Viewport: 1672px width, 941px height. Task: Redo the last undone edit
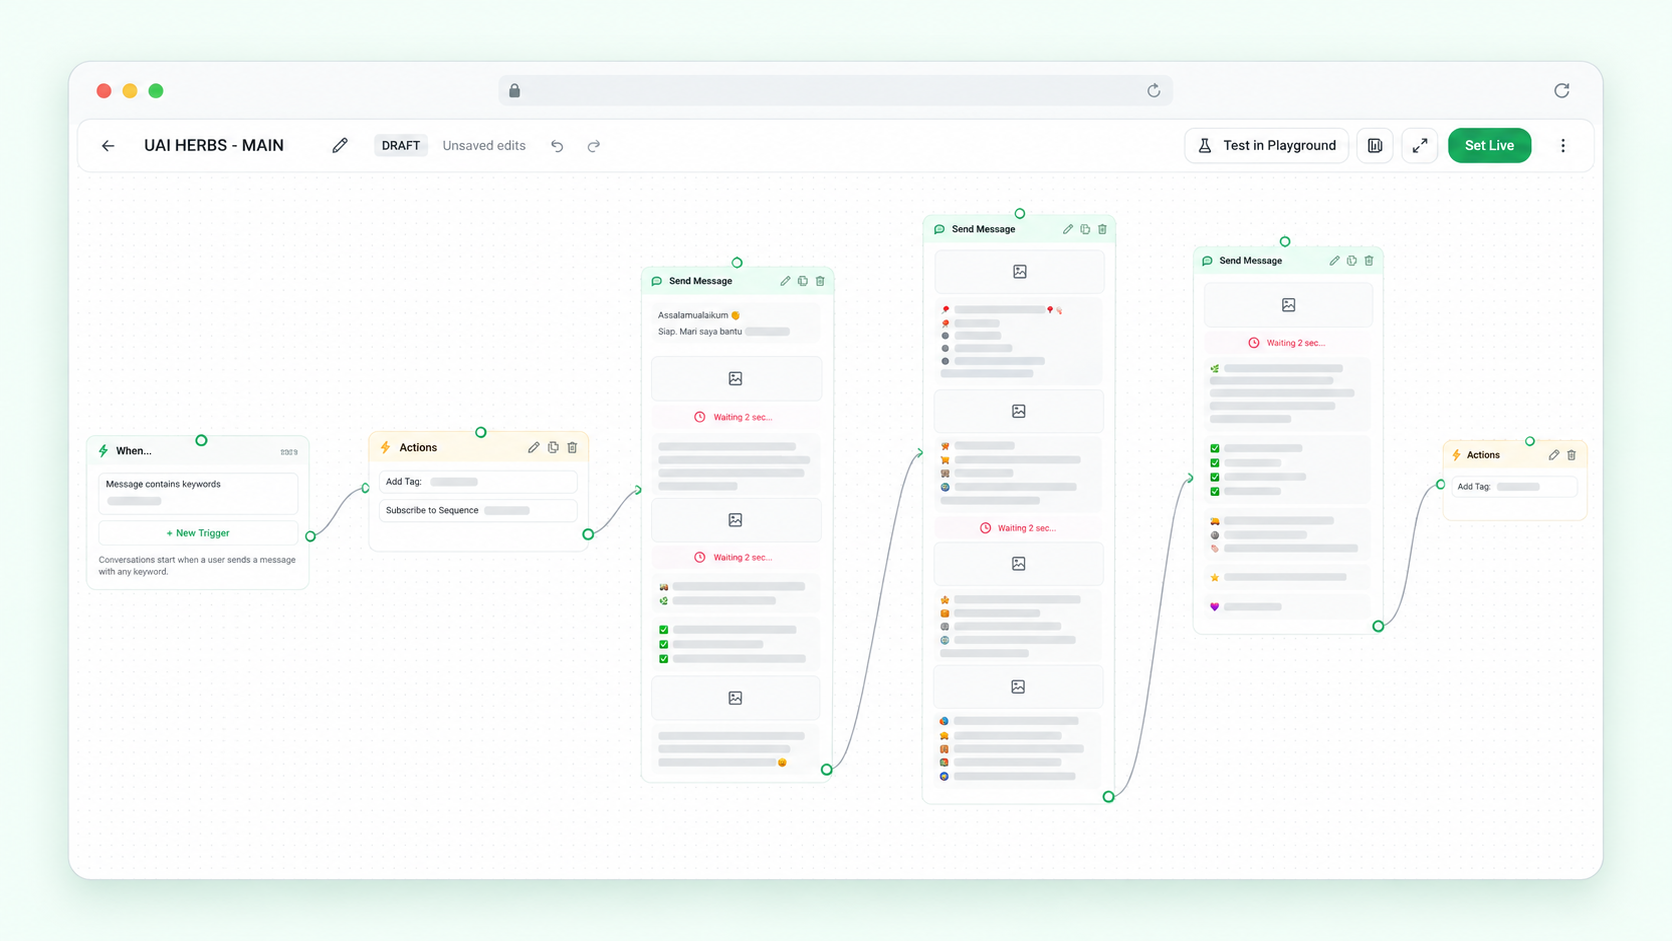pos(594,146)
